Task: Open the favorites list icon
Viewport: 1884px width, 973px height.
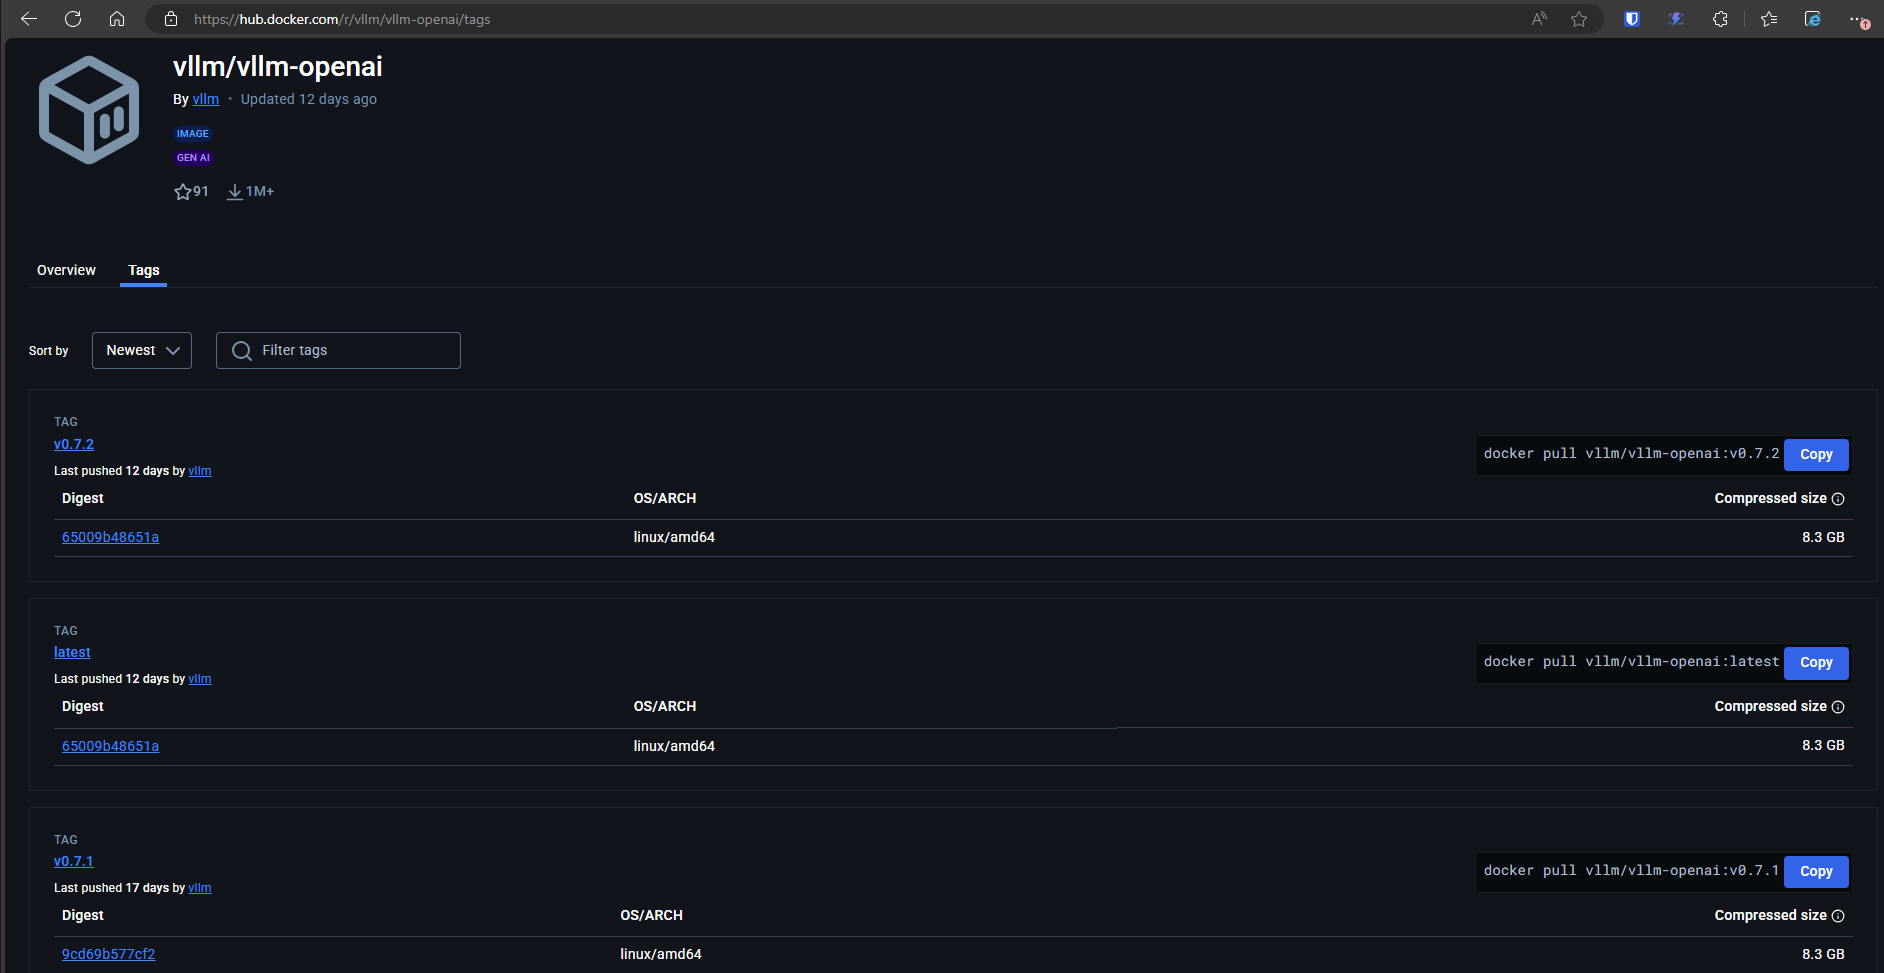Action: (x=1769, y=19)
